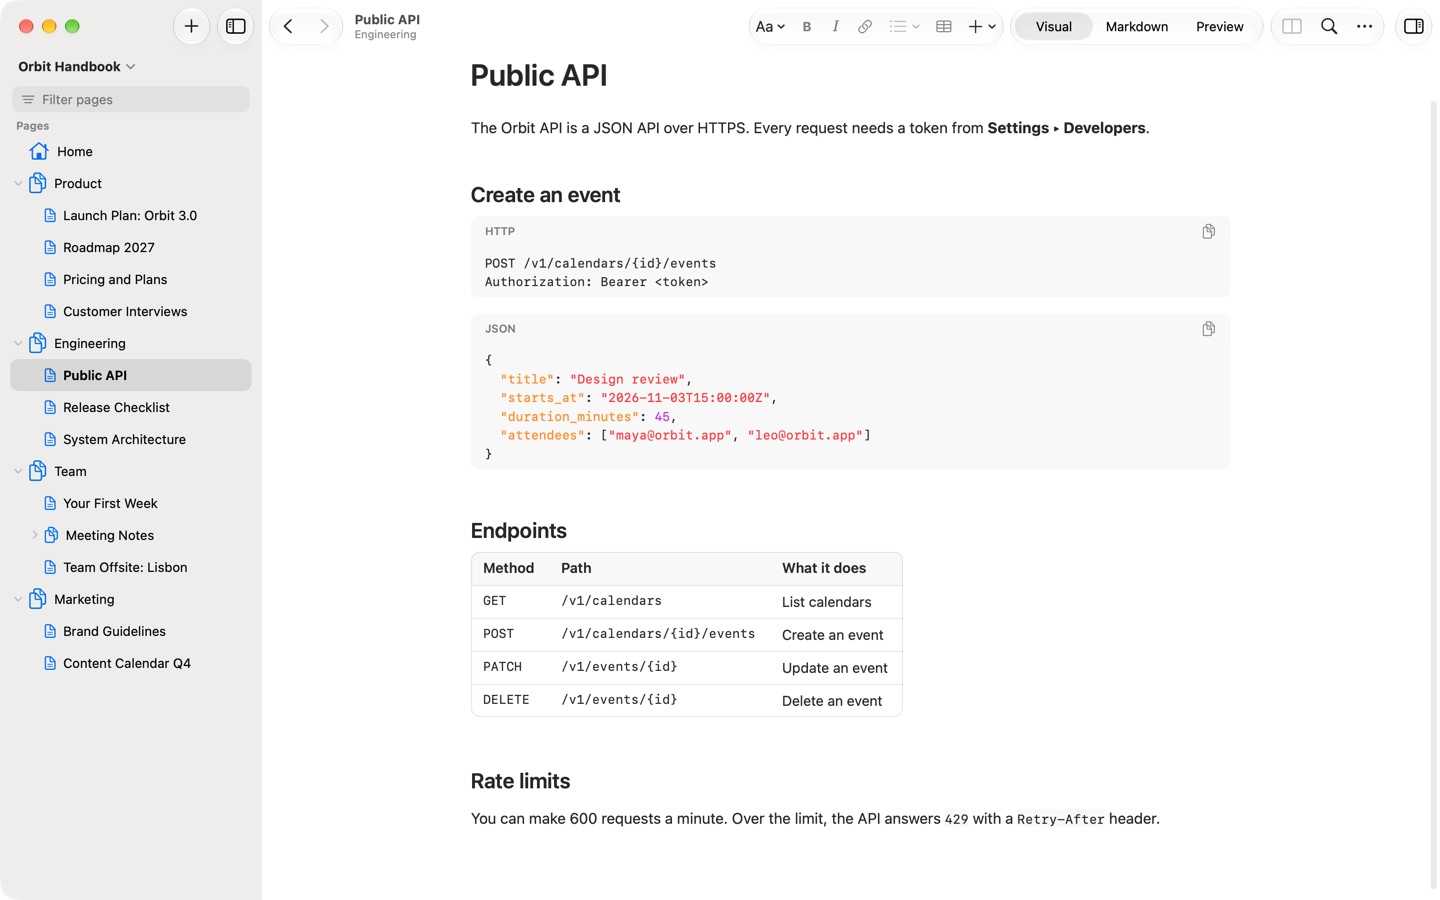This screenshot has height=900, width=1440.
Task: Expand the Meeting Notes page
Action: [x=35, y=535]
